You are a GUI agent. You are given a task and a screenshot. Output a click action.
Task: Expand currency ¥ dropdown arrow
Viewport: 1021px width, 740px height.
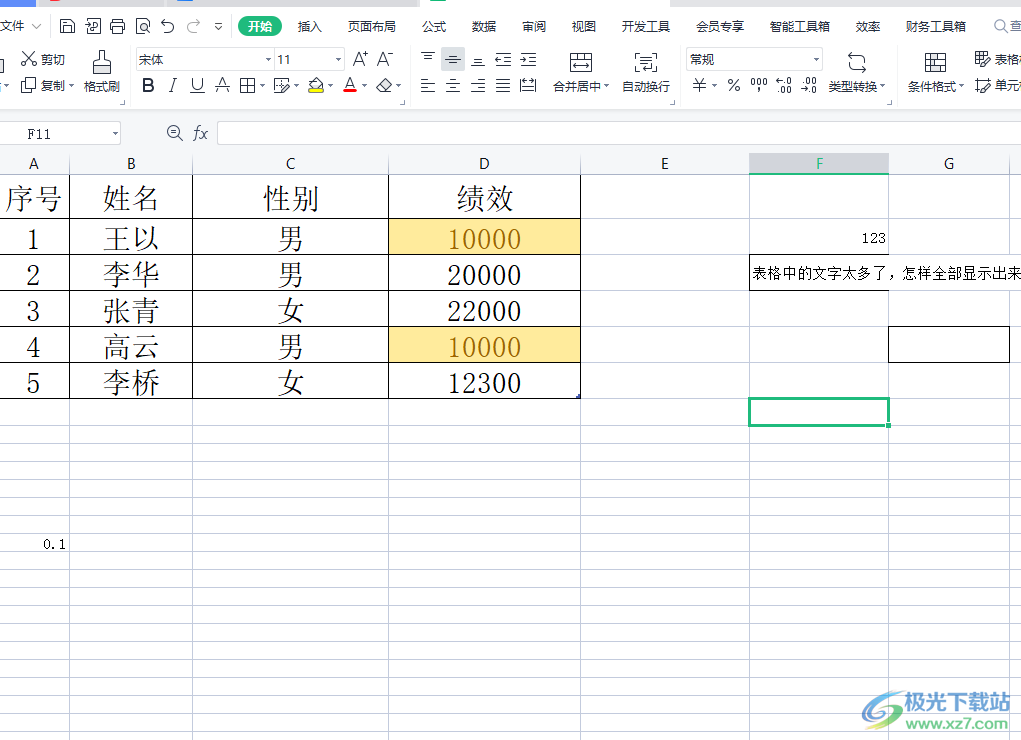(714, 85)
